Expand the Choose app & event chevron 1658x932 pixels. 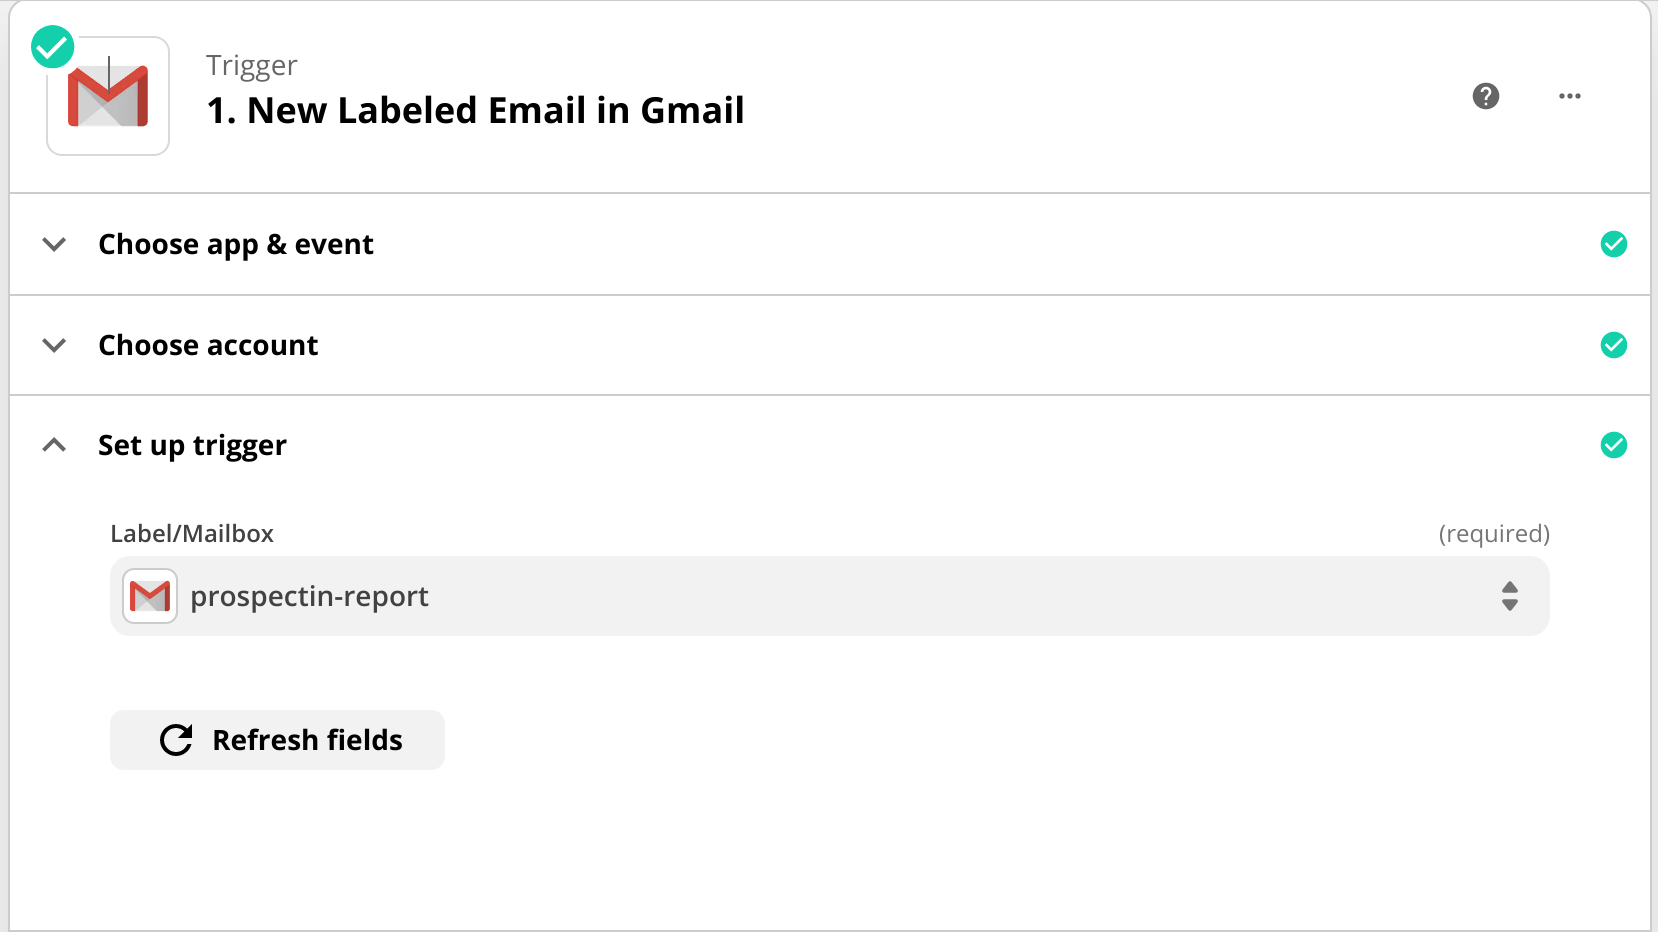(55, 244)
